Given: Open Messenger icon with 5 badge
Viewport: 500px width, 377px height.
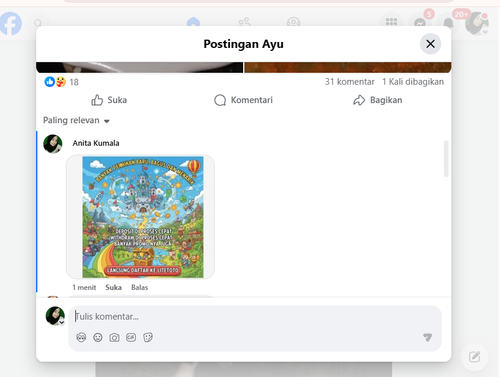Looking at the screenshot, I should coord(420,22).
